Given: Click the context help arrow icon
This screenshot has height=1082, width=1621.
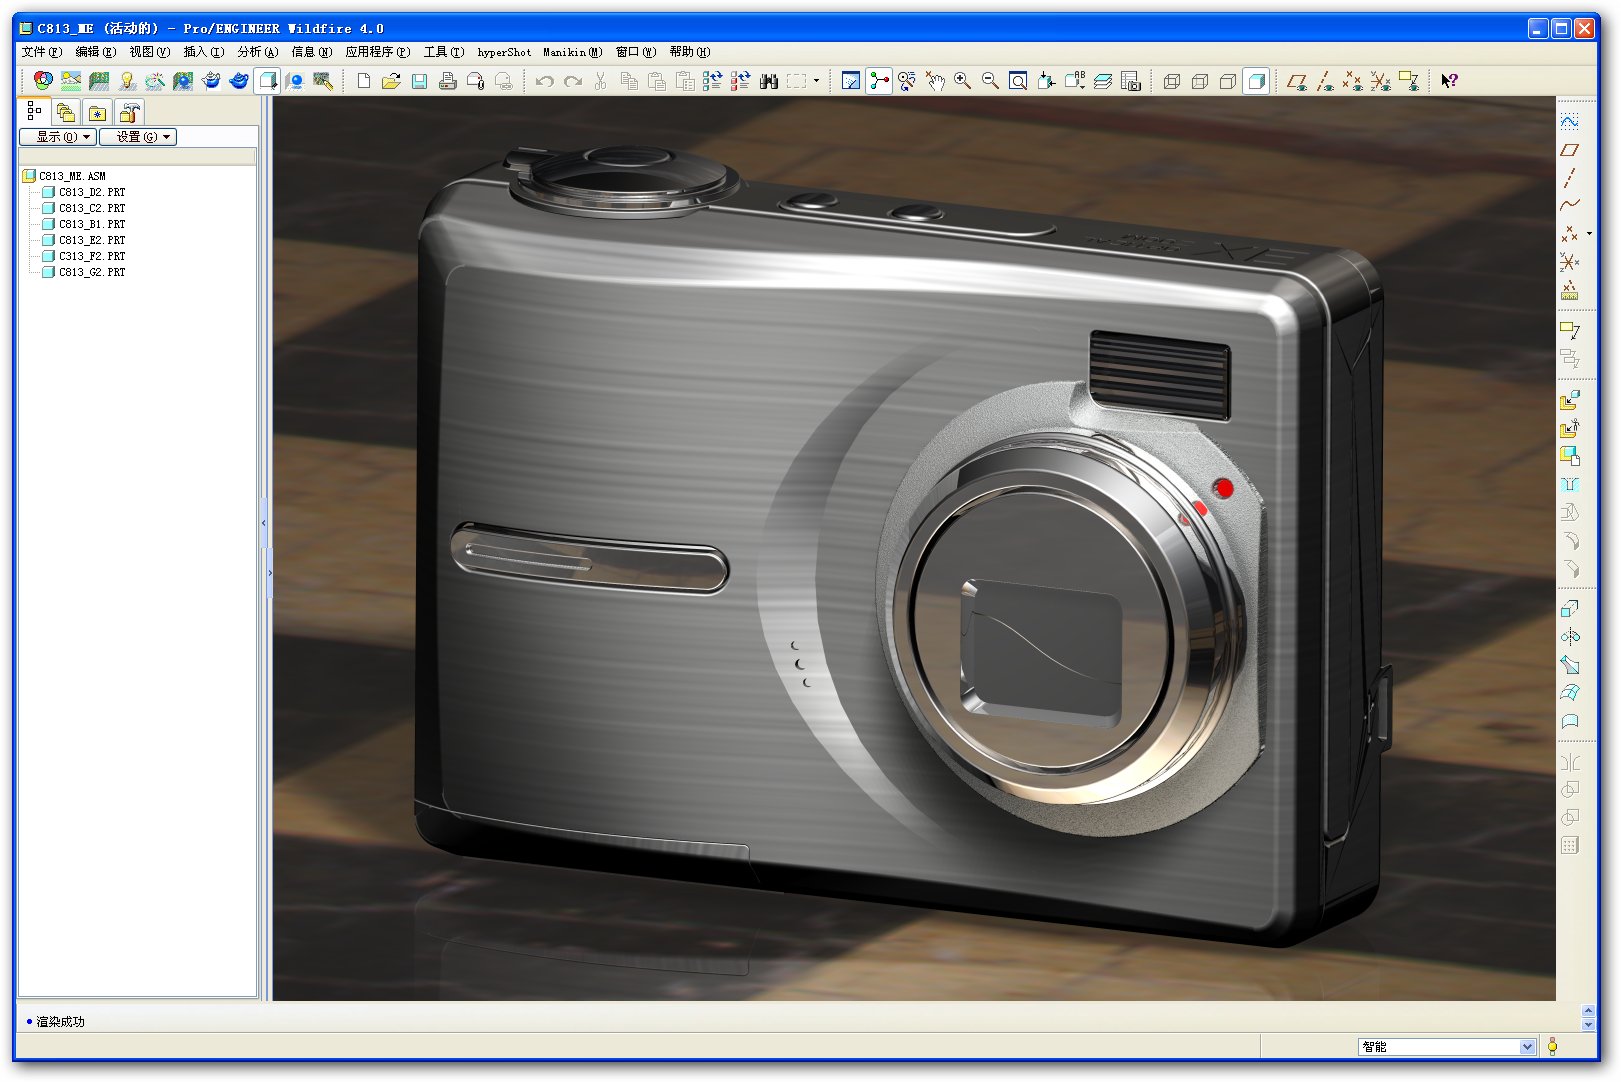Looking at the screenshot, I should tap(1450, 81).
